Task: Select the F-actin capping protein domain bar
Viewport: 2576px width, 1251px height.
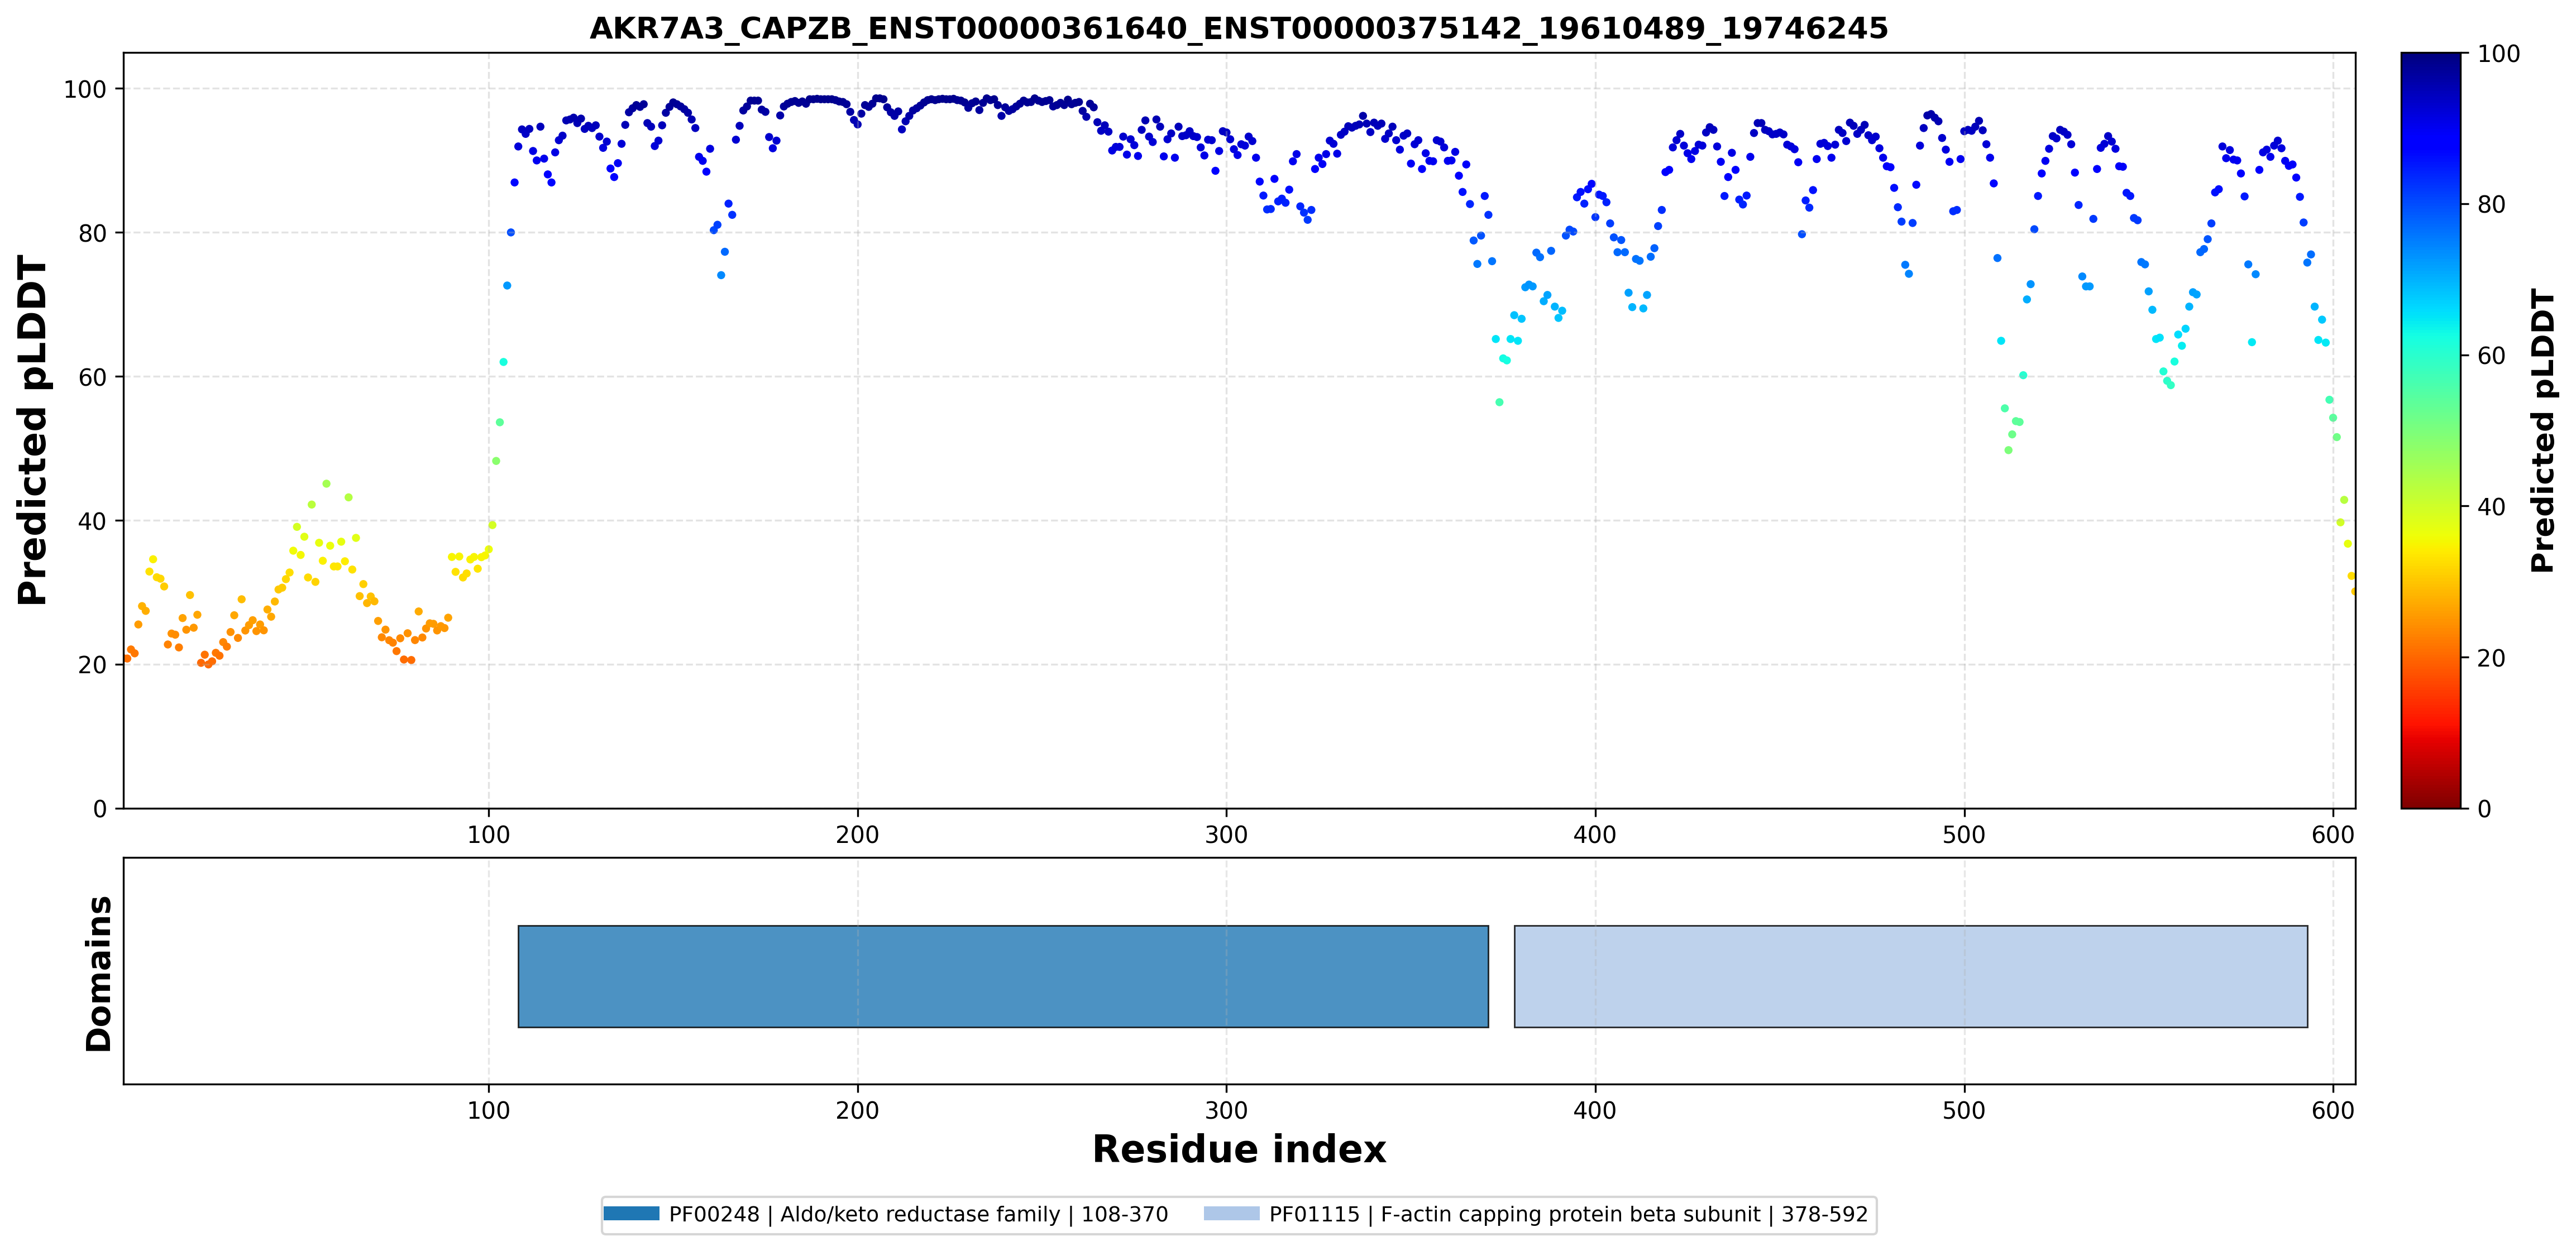Action: point(1911,976)
